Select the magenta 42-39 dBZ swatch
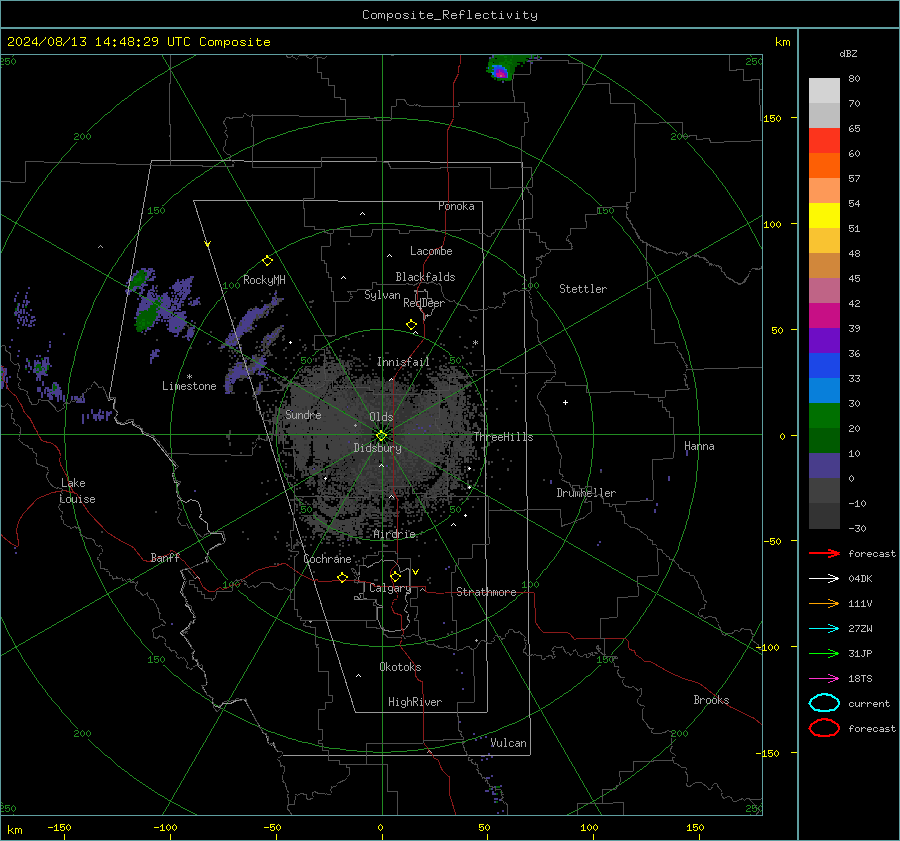 (824, 316)
